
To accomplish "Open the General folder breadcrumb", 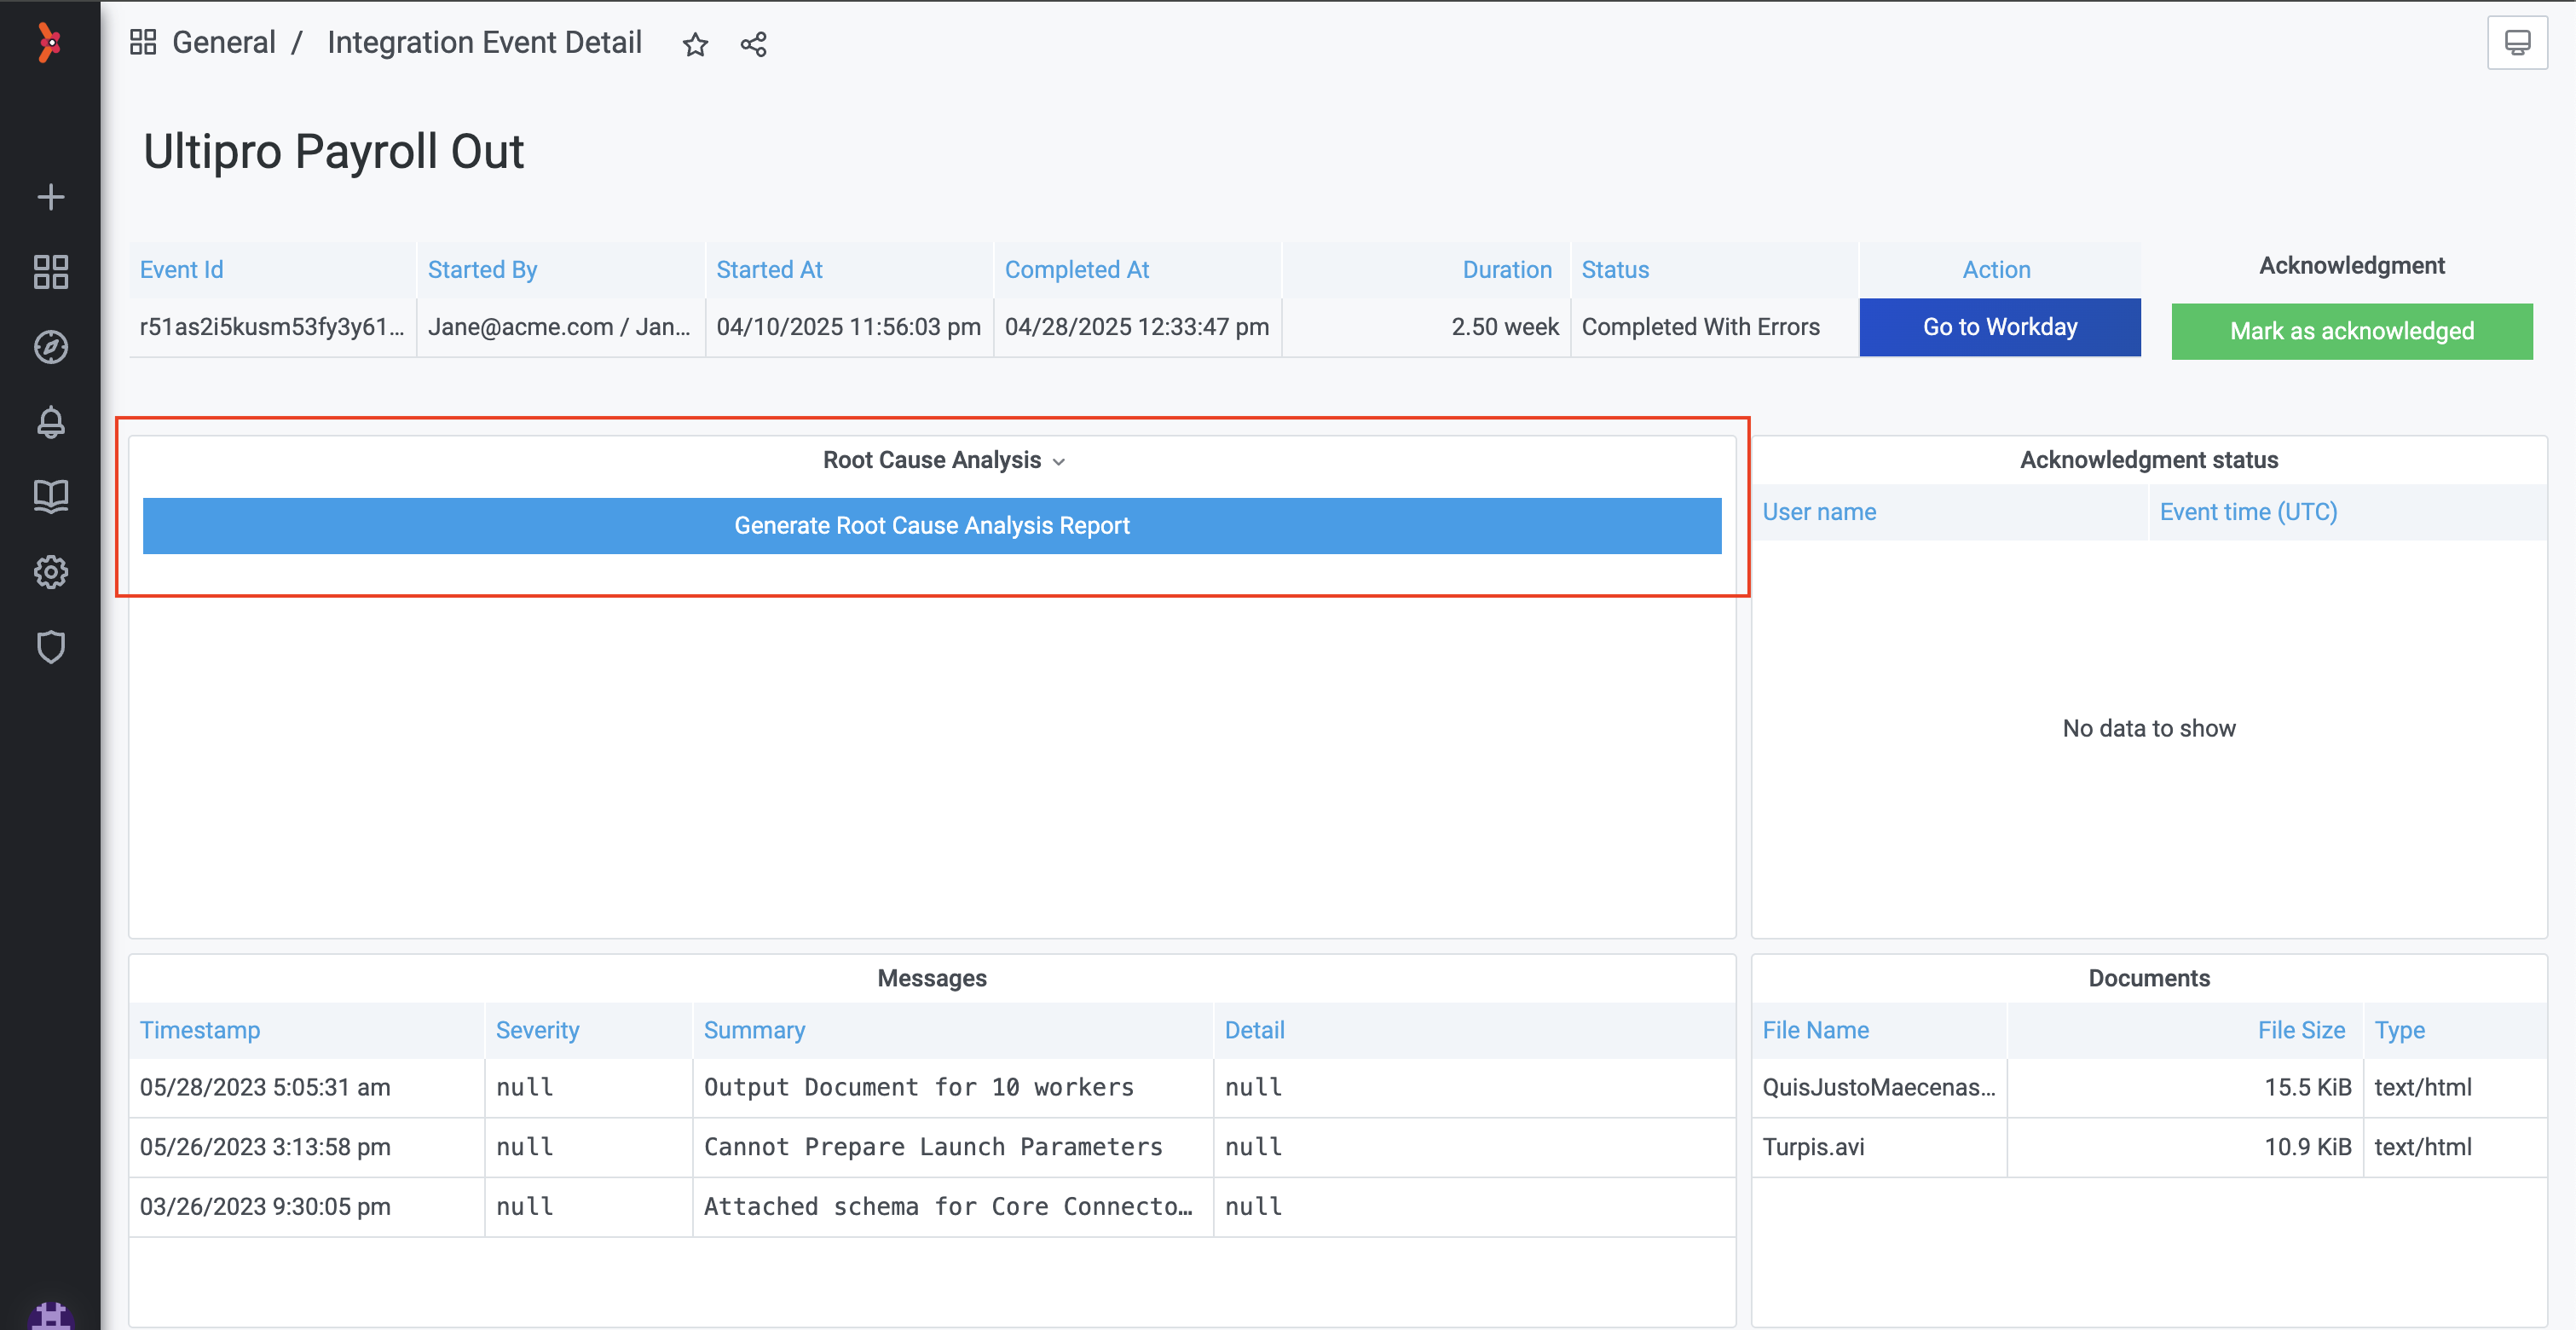I will click(223, 43).
